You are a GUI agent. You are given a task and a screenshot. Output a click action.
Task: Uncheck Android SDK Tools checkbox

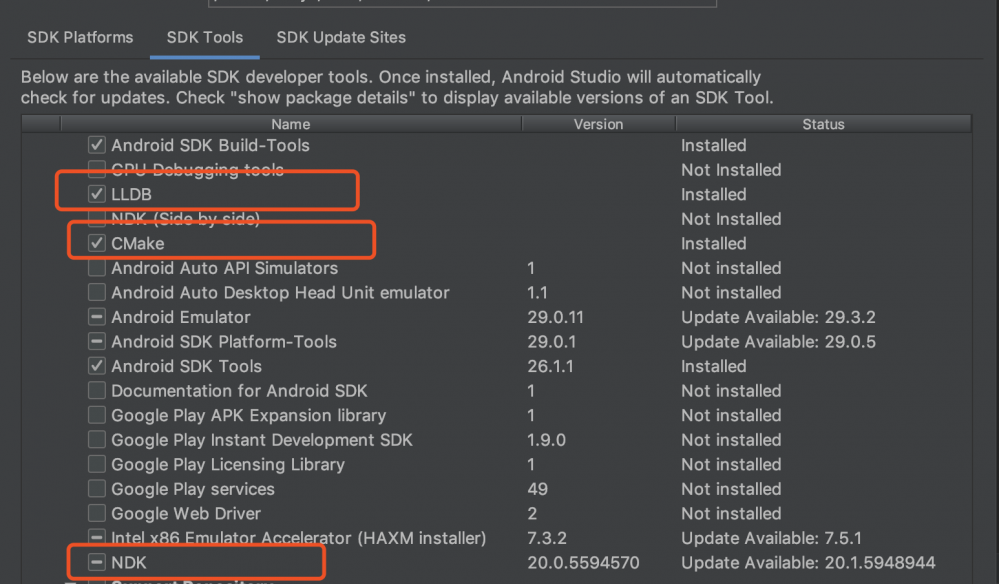[97, 366]
